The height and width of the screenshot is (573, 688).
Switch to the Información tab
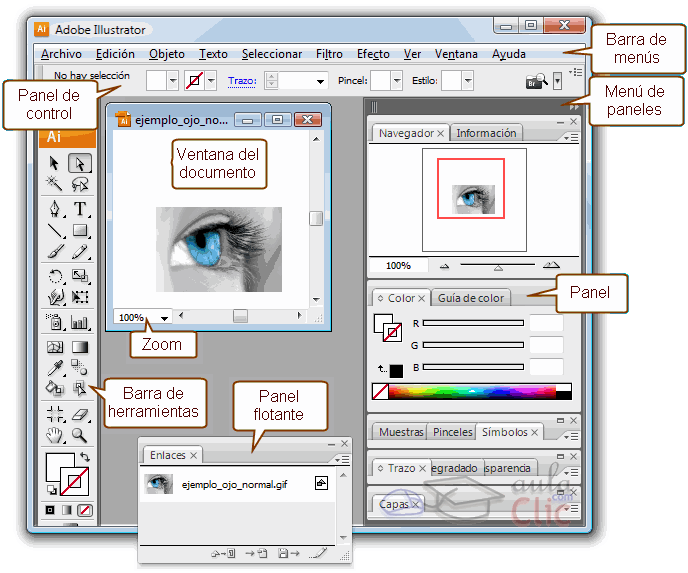486,133
